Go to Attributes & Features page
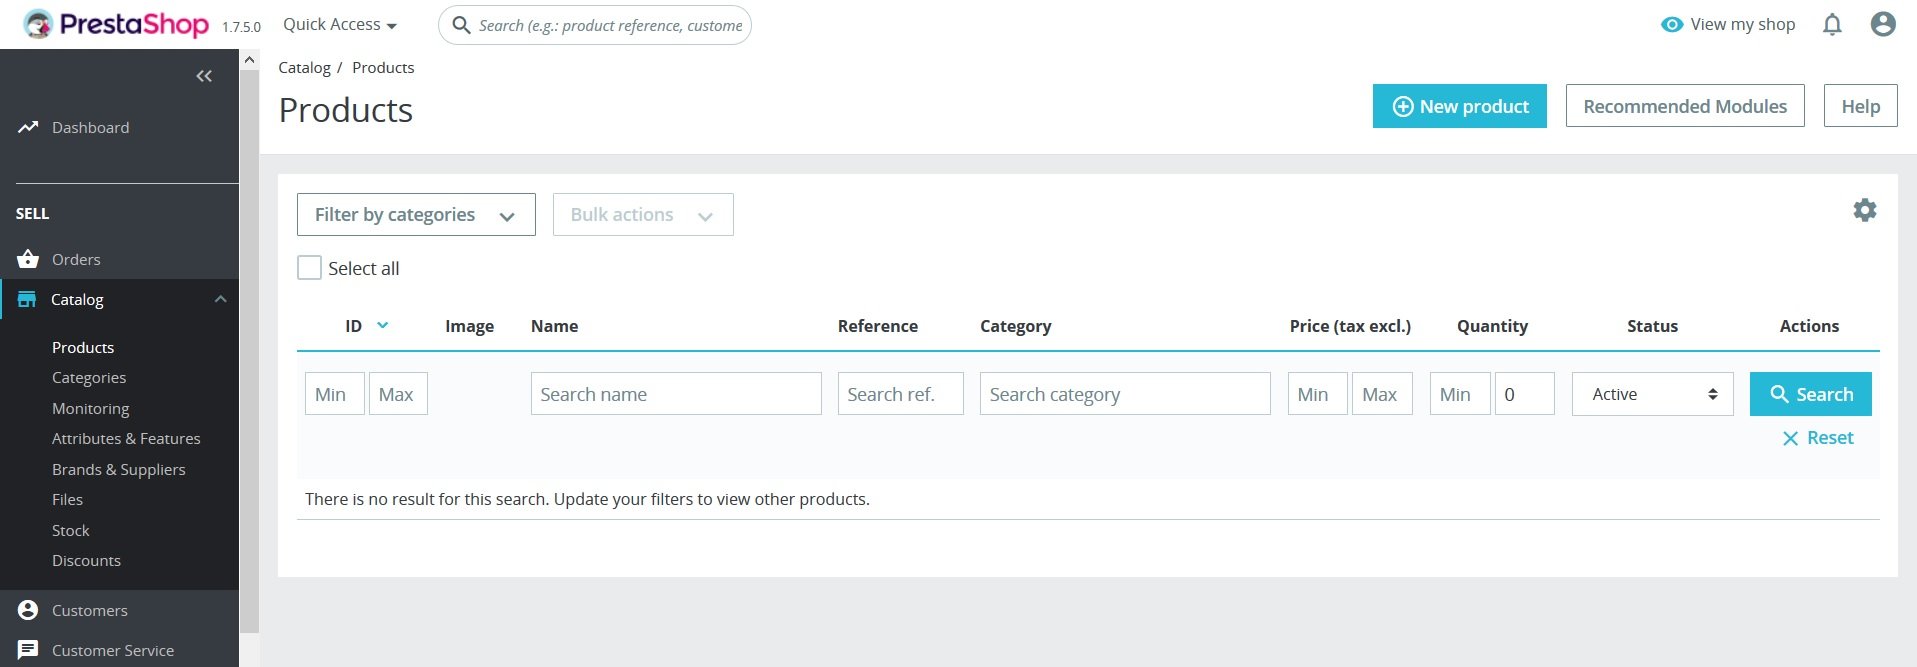The height and width of the screenshot is (667, 1917). (126, 439)
